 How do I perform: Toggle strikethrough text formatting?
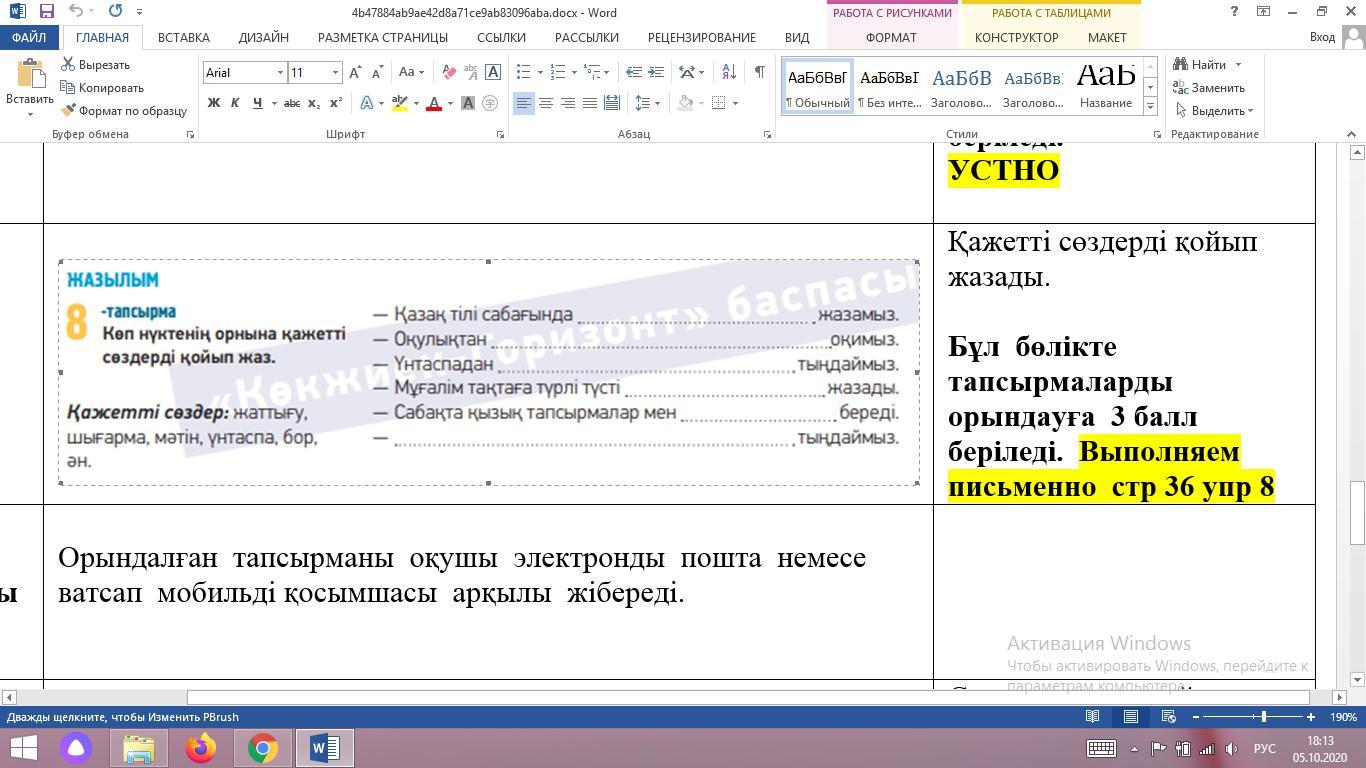[x=291, y=103]
